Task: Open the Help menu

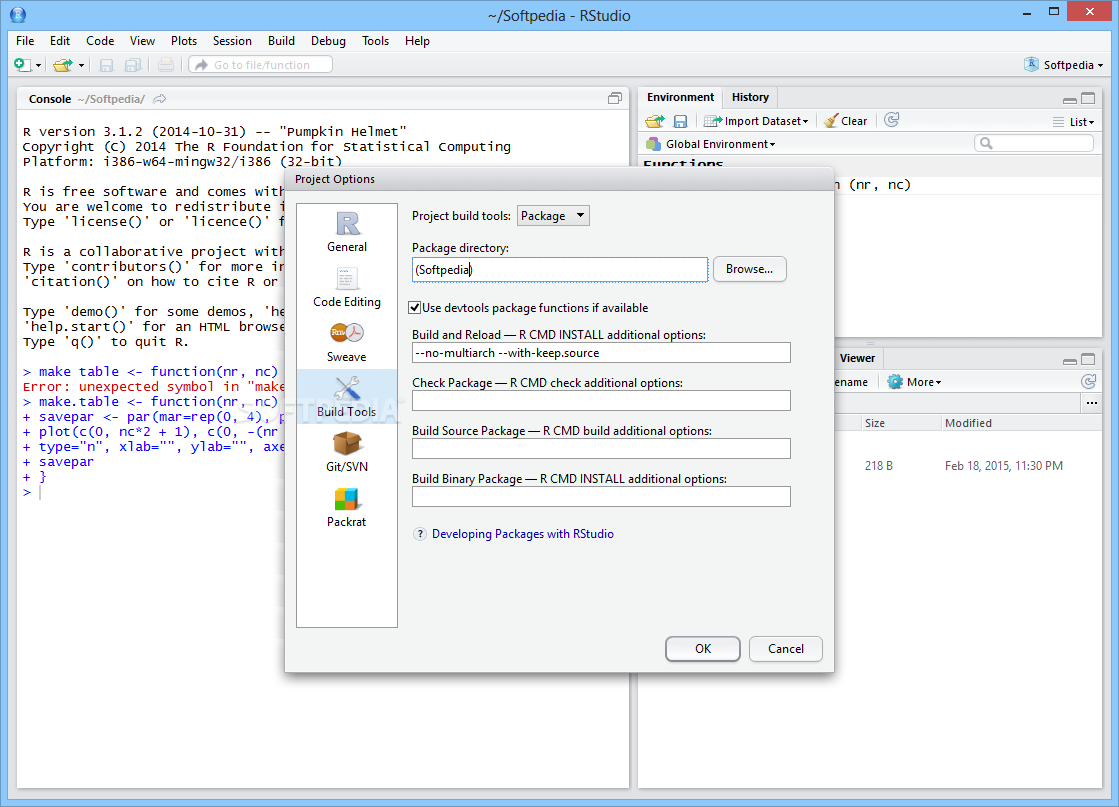Action: pos(417,41)
